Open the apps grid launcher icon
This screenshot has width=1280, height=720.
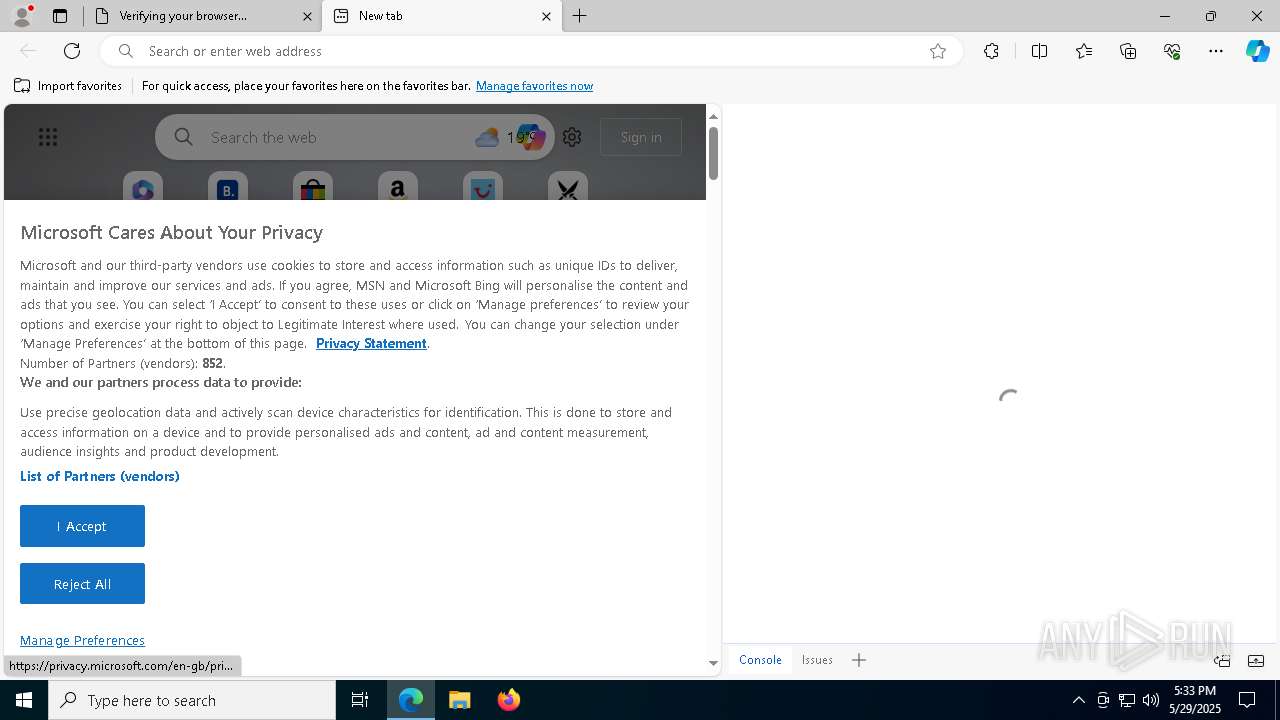[48, 137]
